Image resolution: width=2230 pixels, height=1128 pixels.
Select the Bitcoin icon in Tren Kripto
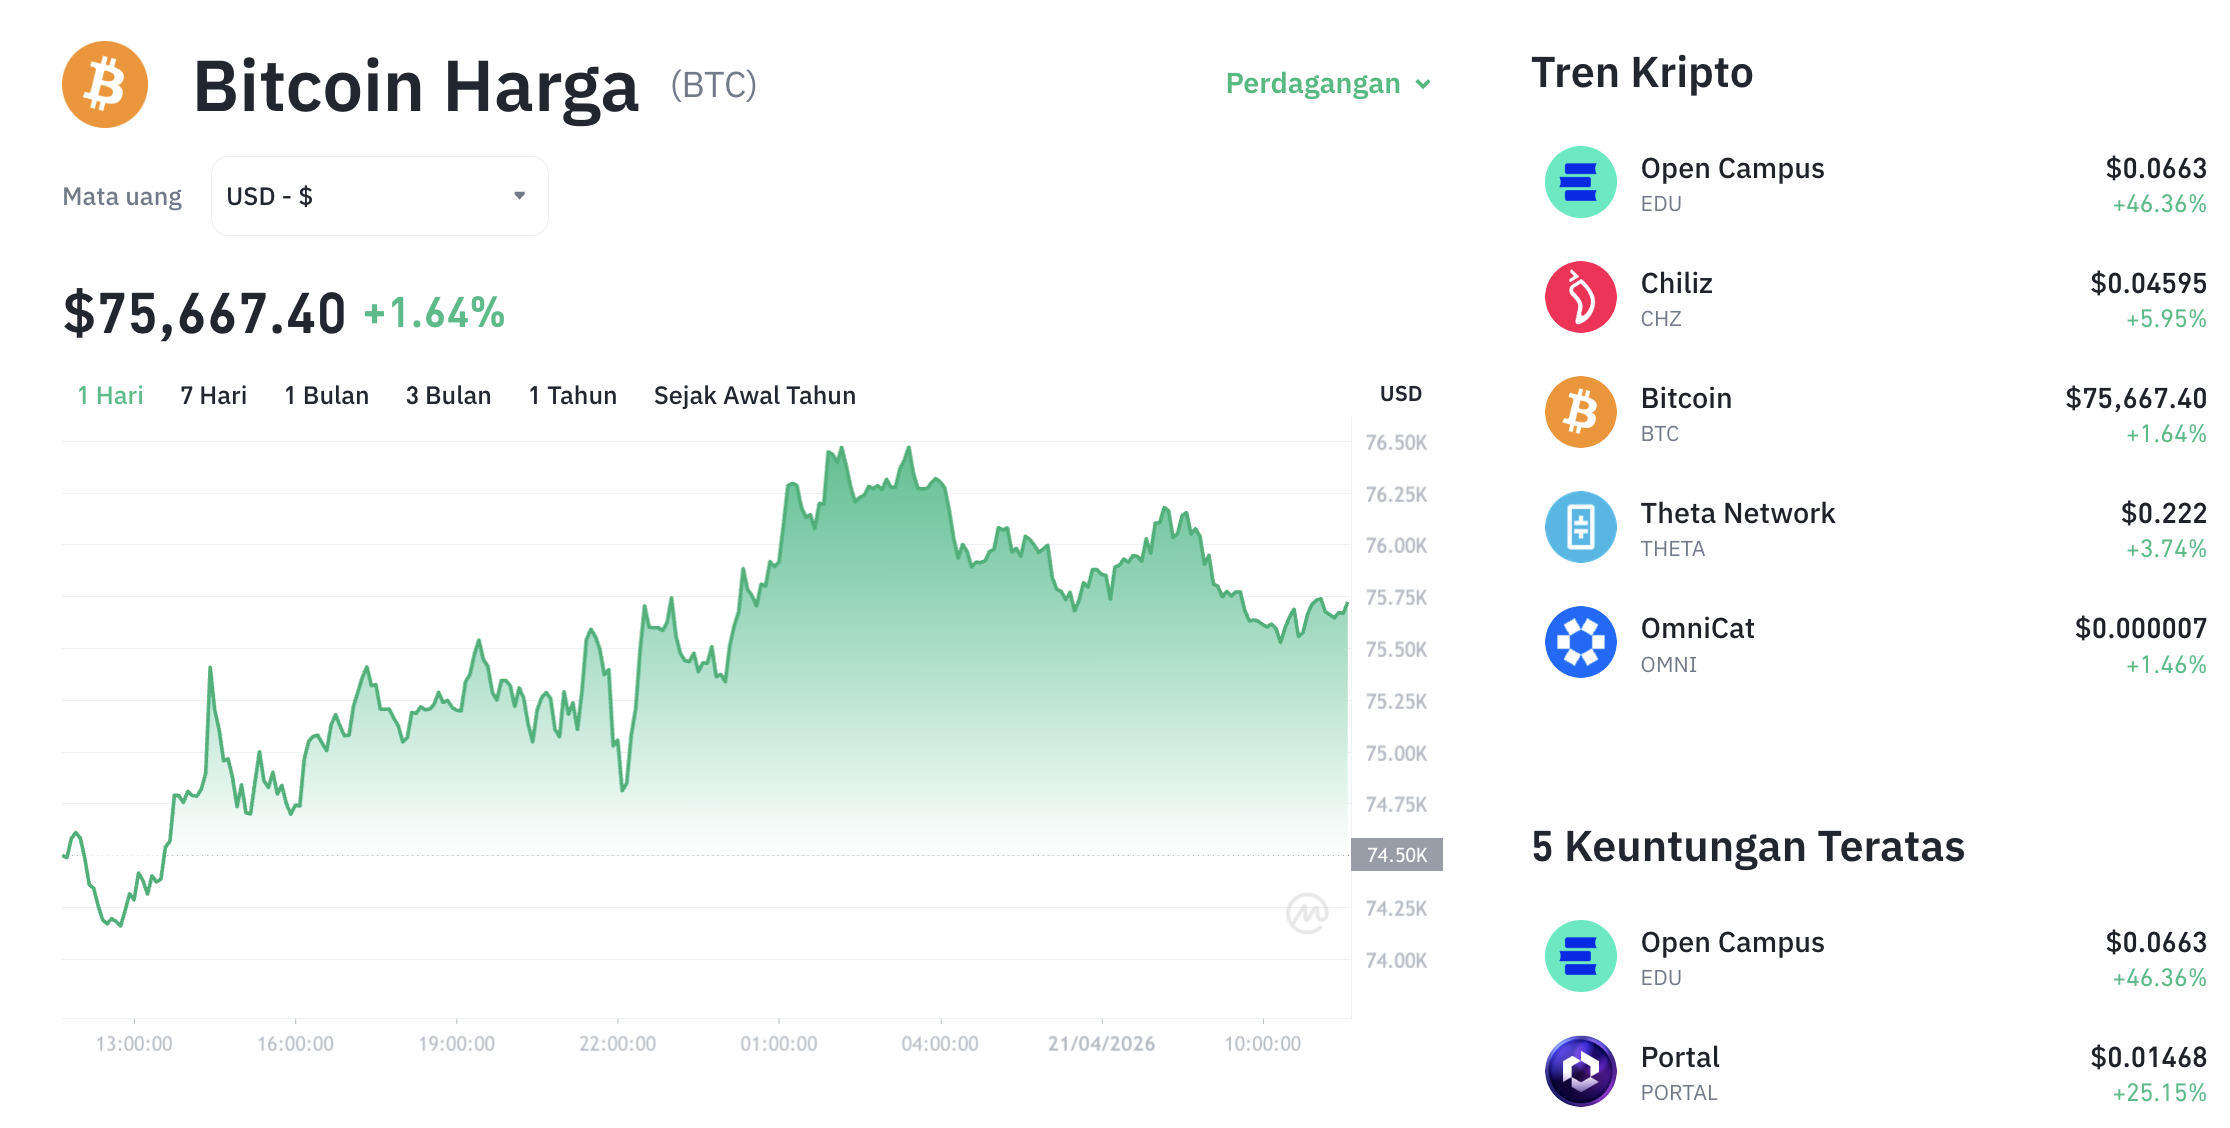(1580, 412)
